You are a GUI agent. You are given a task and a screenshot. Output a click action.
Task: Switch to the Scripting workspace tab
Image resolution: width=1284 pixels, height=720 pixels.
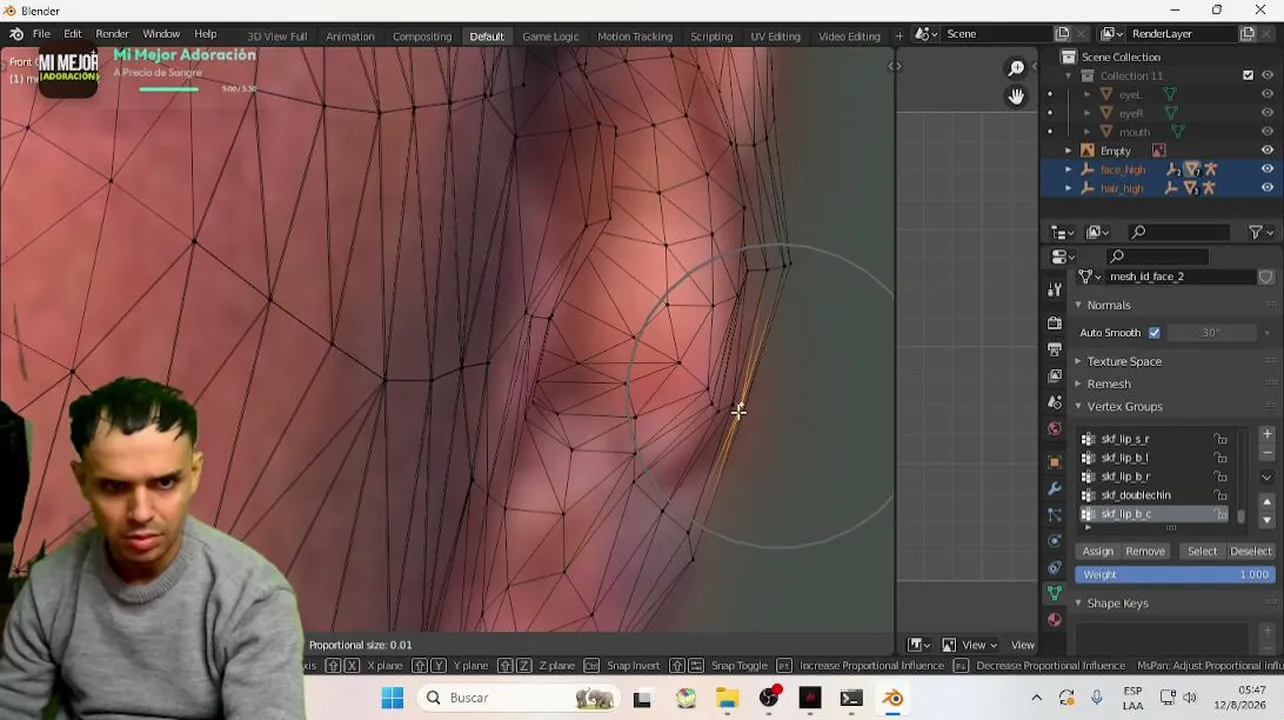711,36
